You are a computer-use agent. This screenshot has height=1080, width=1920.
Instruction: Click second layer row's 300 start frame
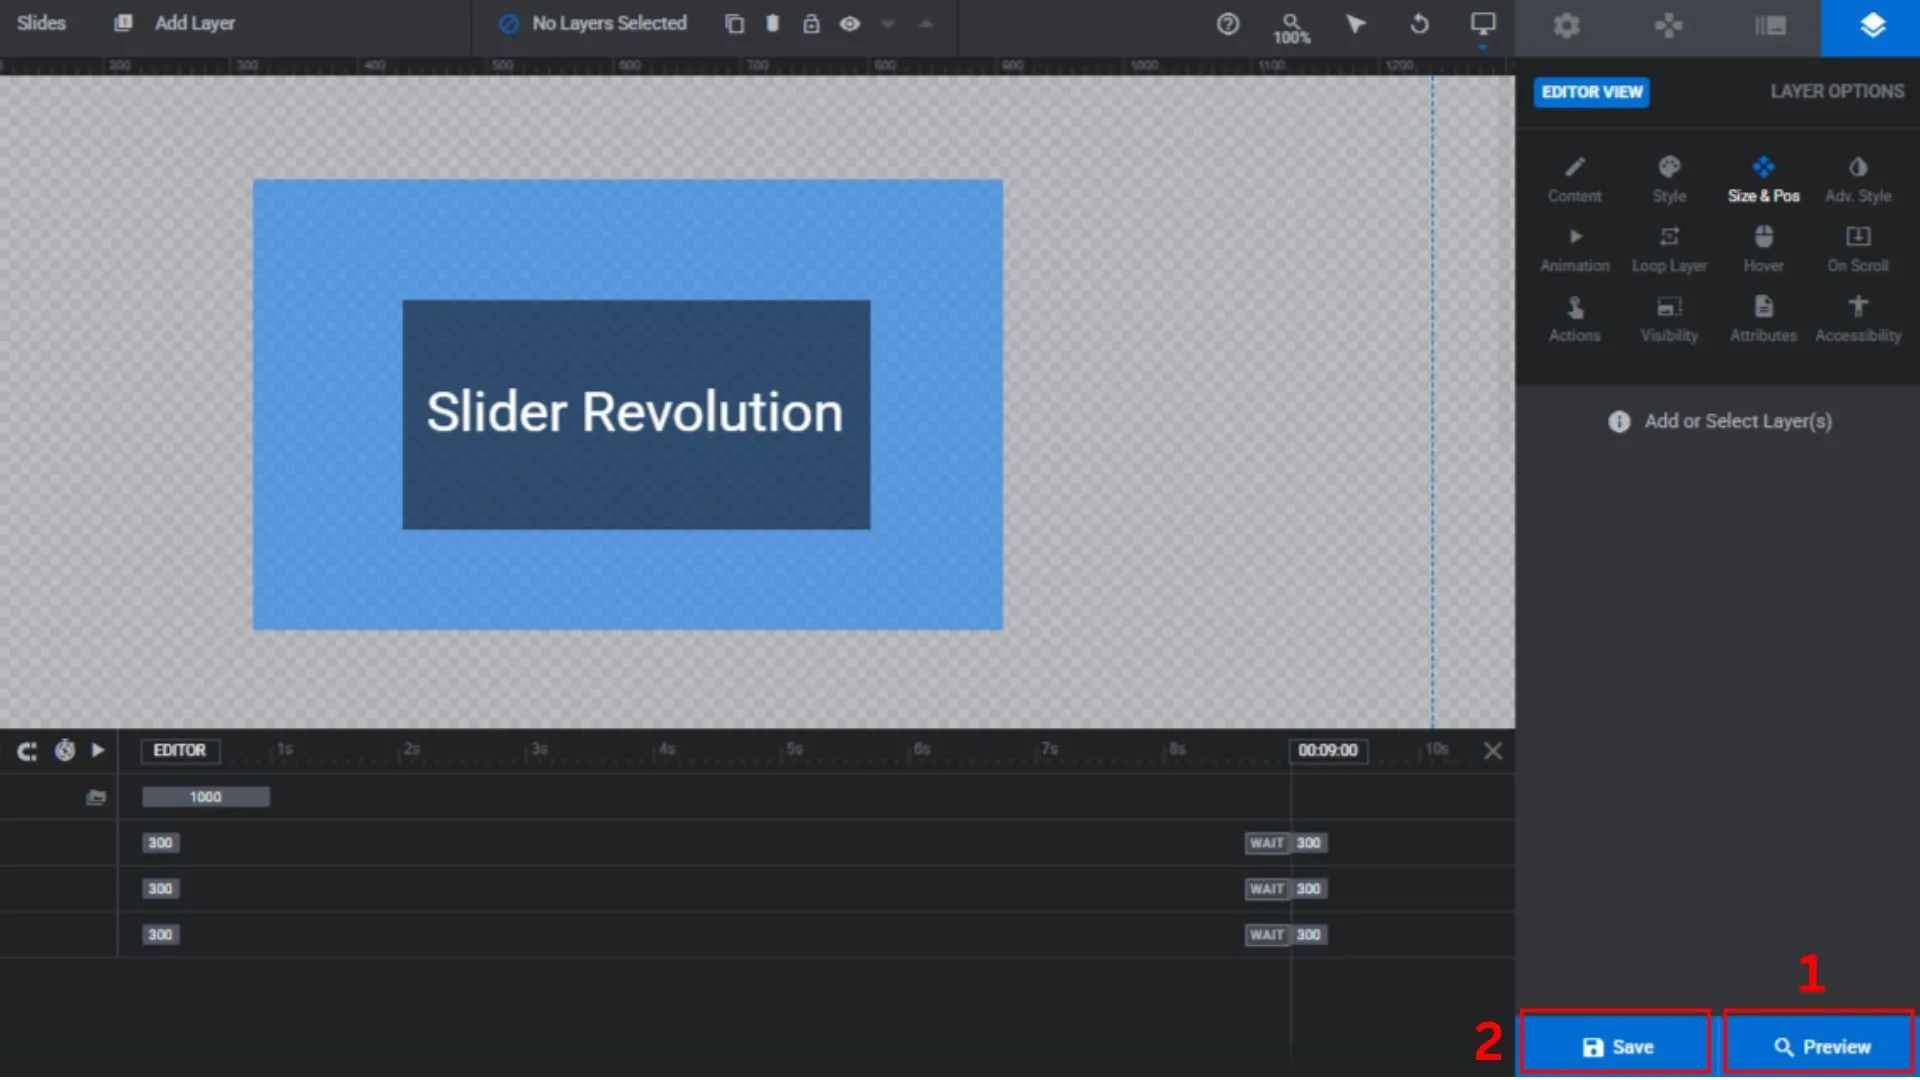tap(160, 889)
